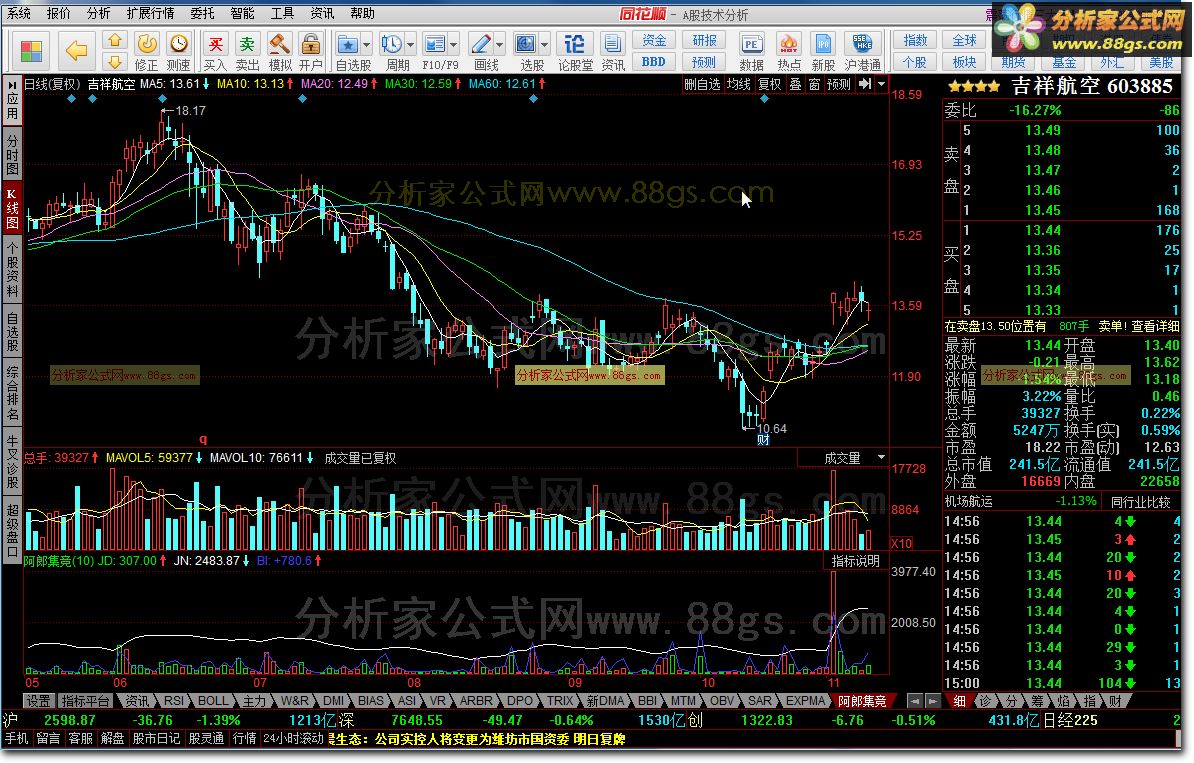Toggle 删自选 remove from watchlist
Screen dimensions: 1194x763
pos(702,84)
